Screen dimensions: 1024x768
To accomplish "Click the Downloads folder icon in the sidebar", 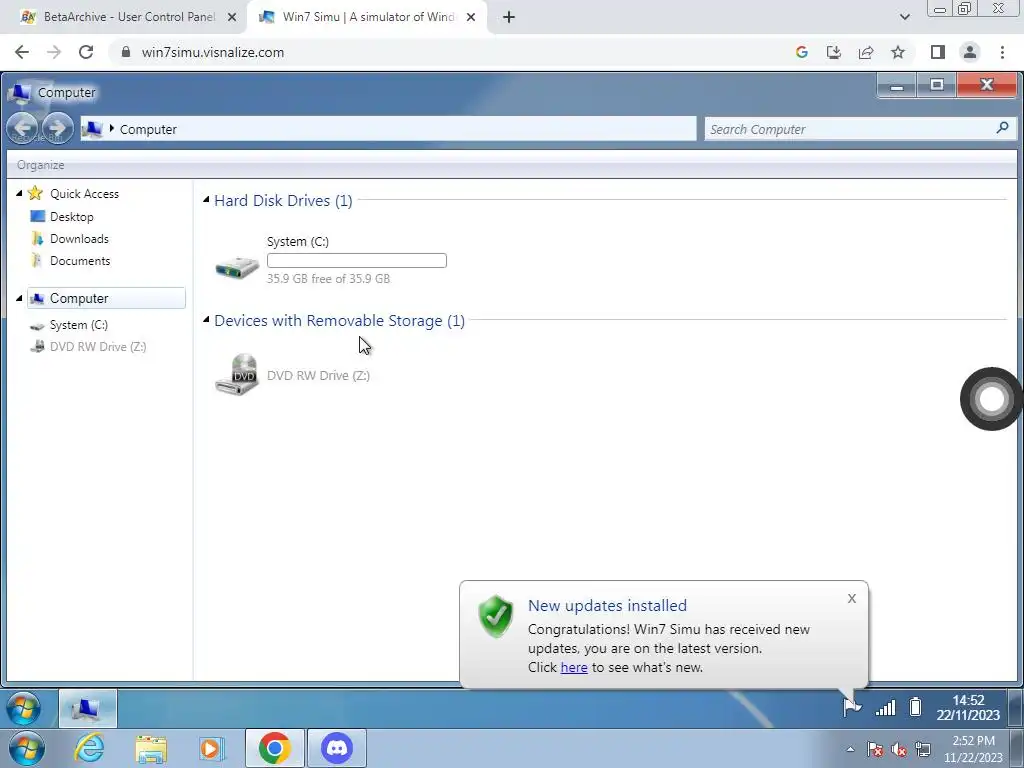I will [38, 238].
